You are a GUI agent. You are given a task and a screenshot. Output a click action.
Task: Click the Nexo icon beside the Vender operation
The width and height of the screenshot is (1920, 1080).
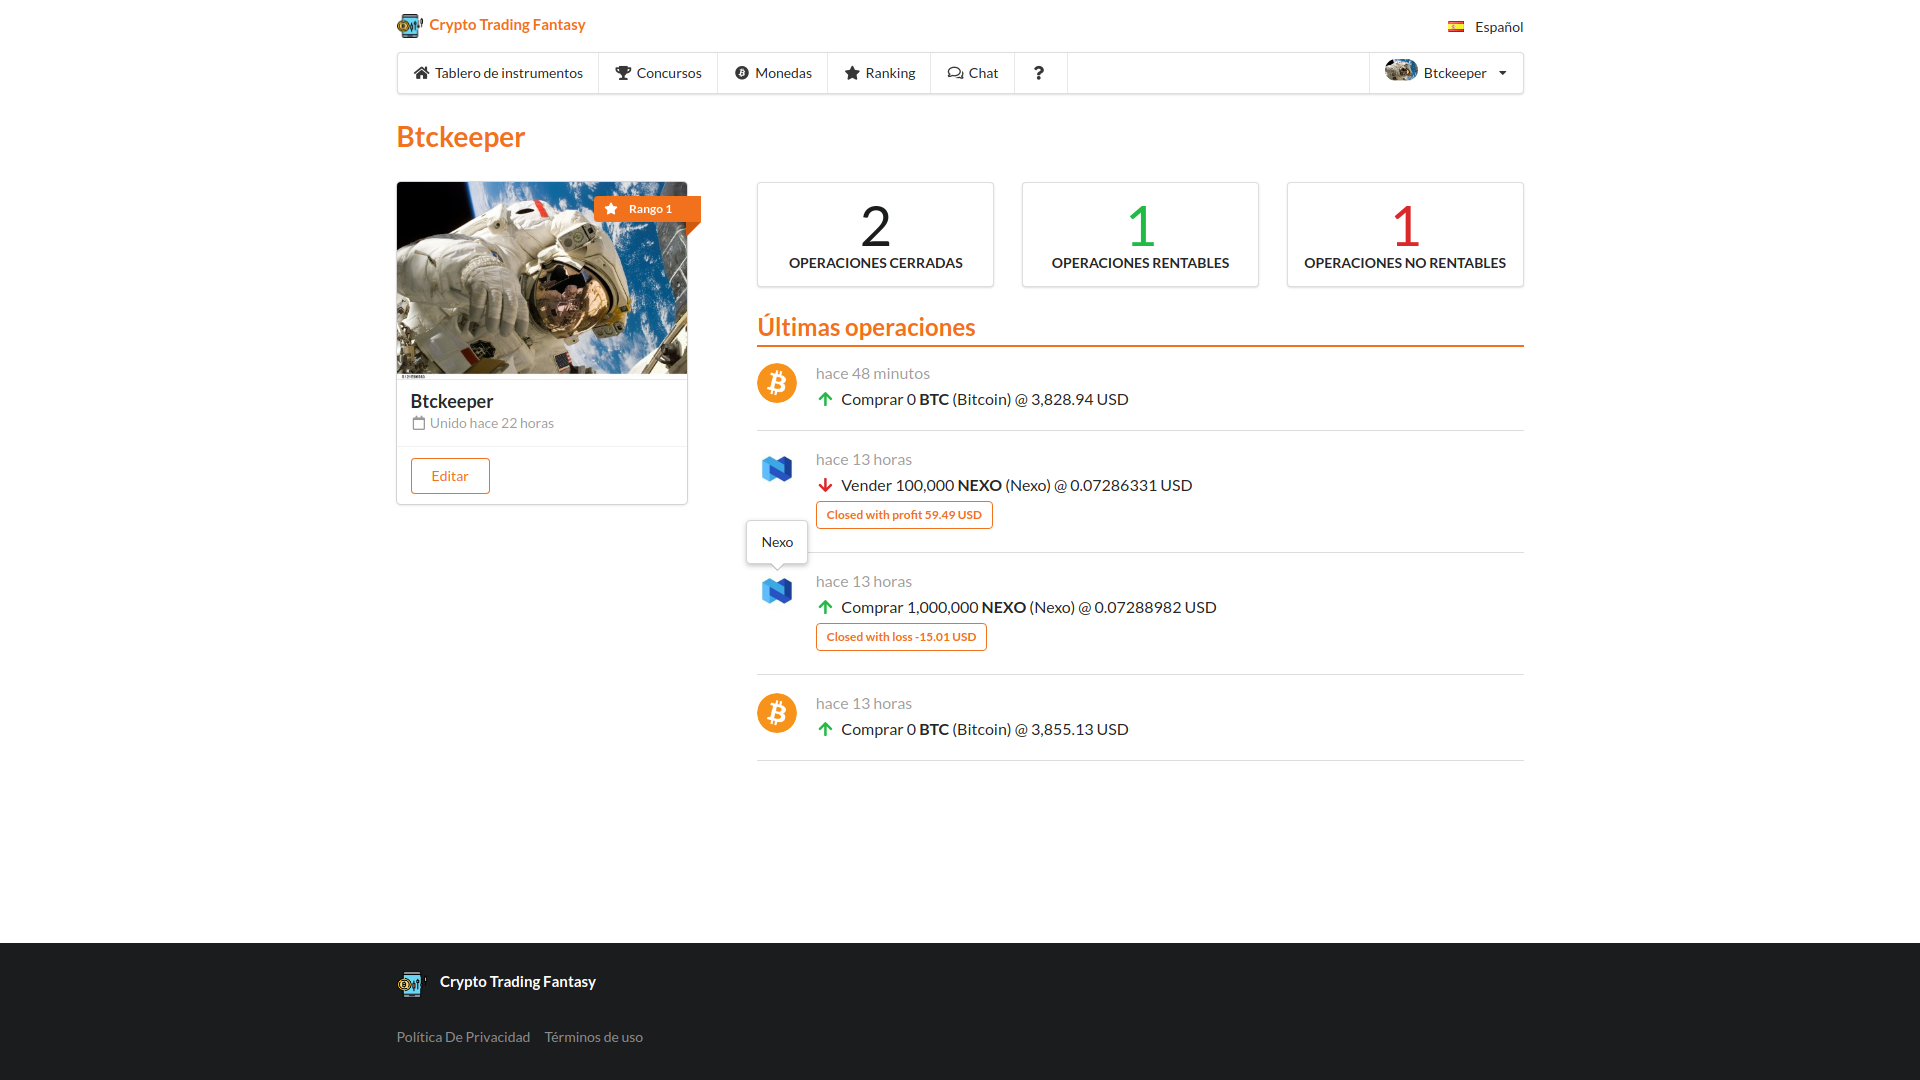(776, 469)
